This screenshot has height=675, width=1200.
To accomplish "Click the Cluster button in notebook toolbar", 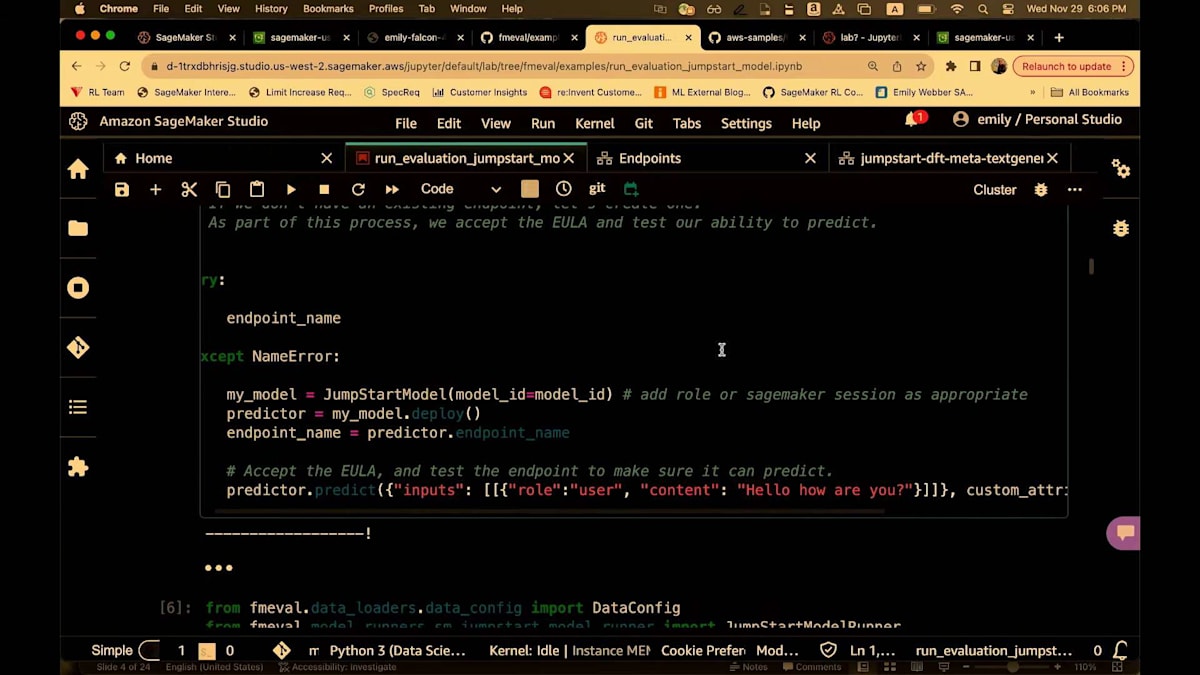I will click(x=994, y=189).
